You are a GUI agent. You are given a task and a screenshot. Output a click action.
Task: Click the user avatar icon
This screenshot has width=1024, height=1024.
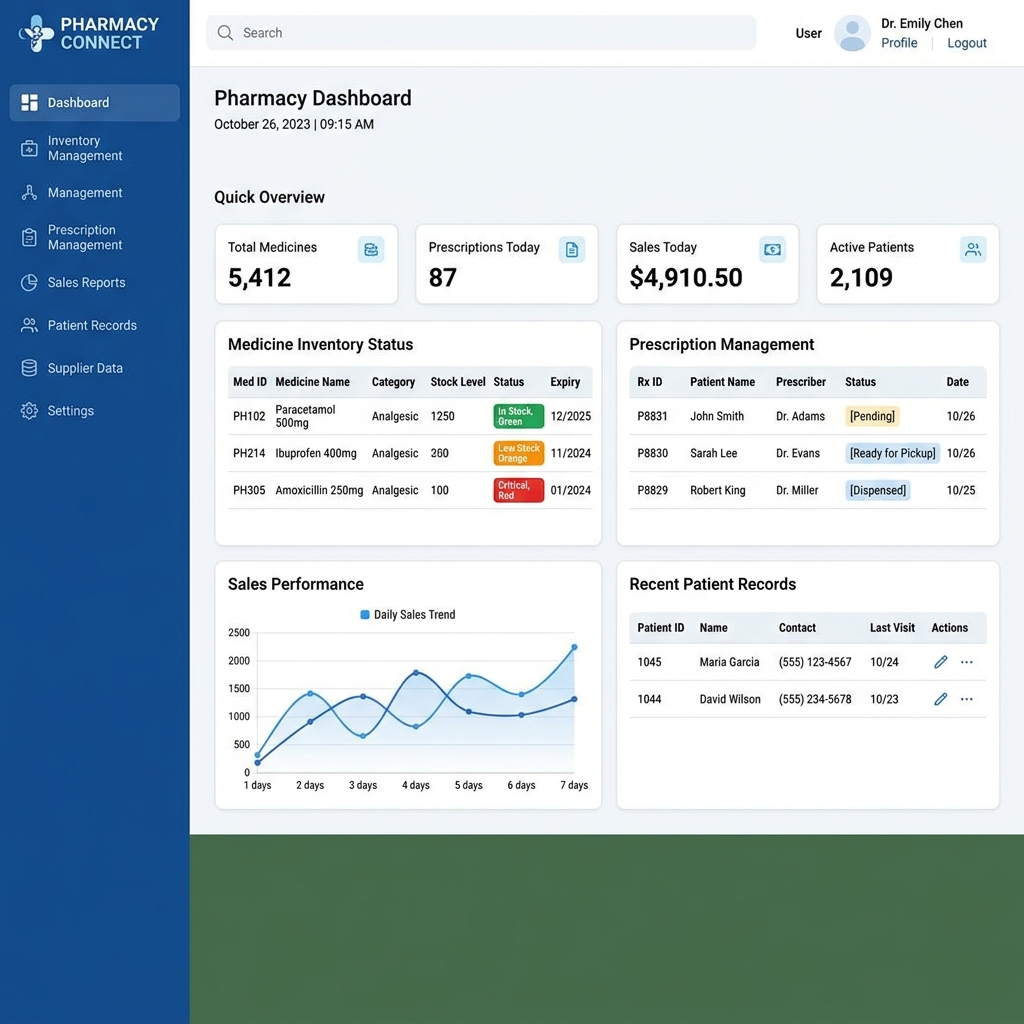[852, 33]
